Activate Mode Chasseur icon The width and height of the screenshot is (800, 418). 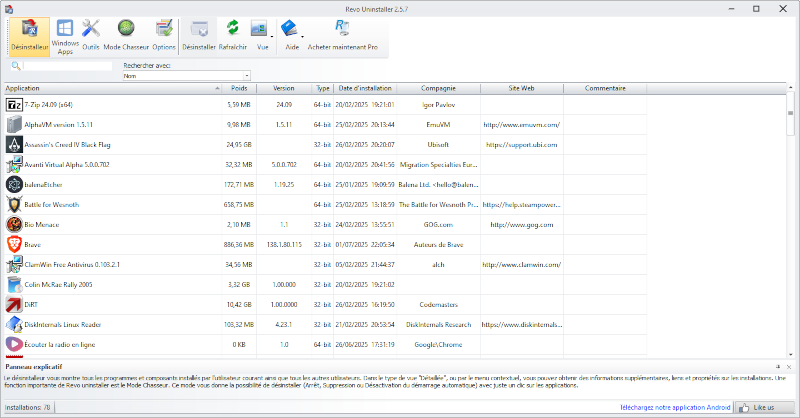point(126,36)
